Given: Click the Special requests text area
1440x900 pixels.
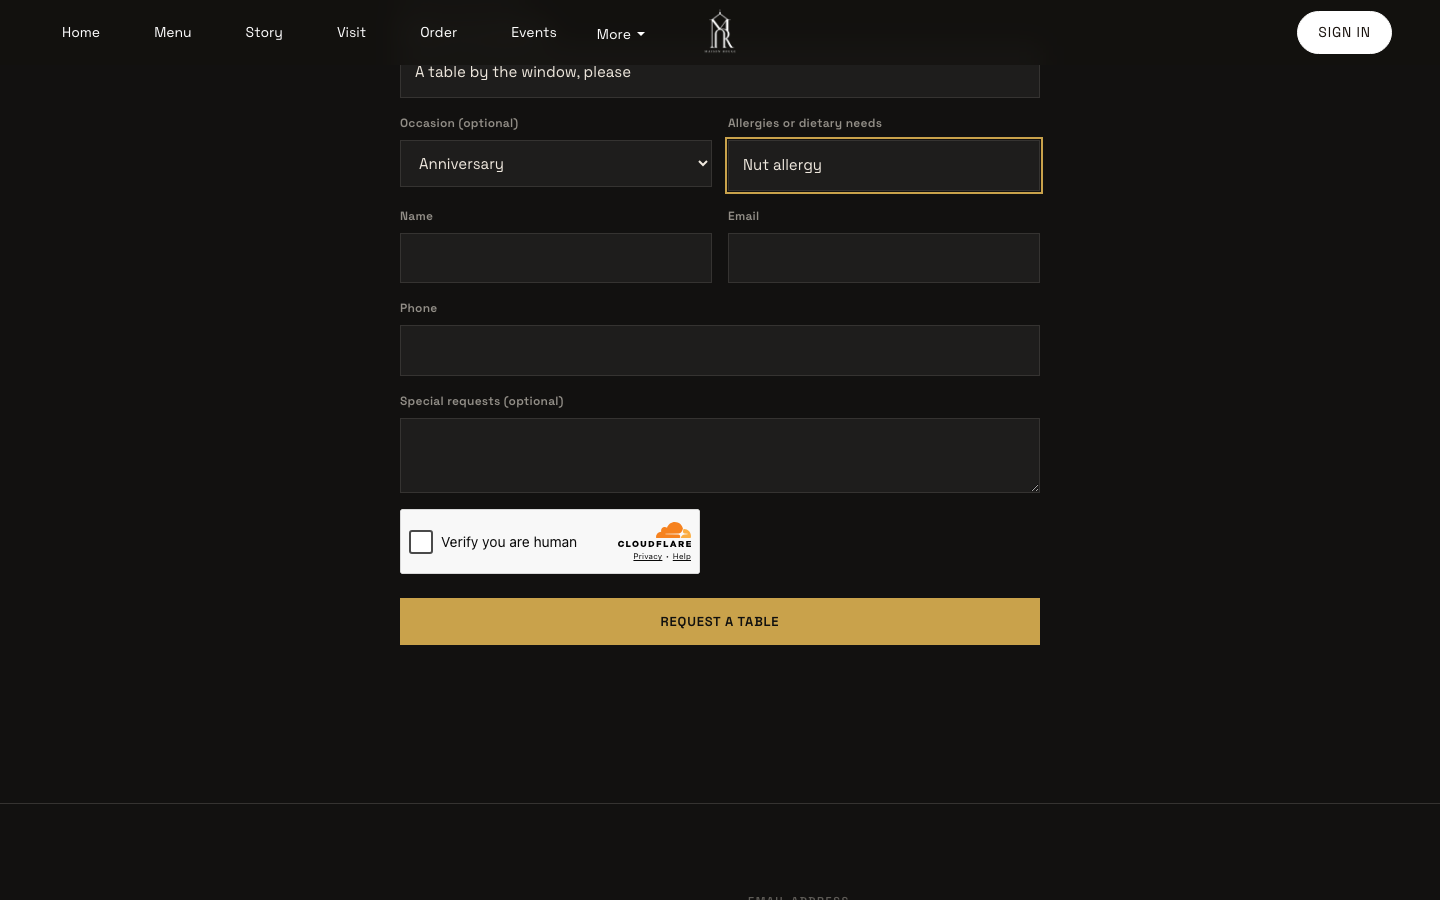Looking at the screenshot, I should [720, 456].
